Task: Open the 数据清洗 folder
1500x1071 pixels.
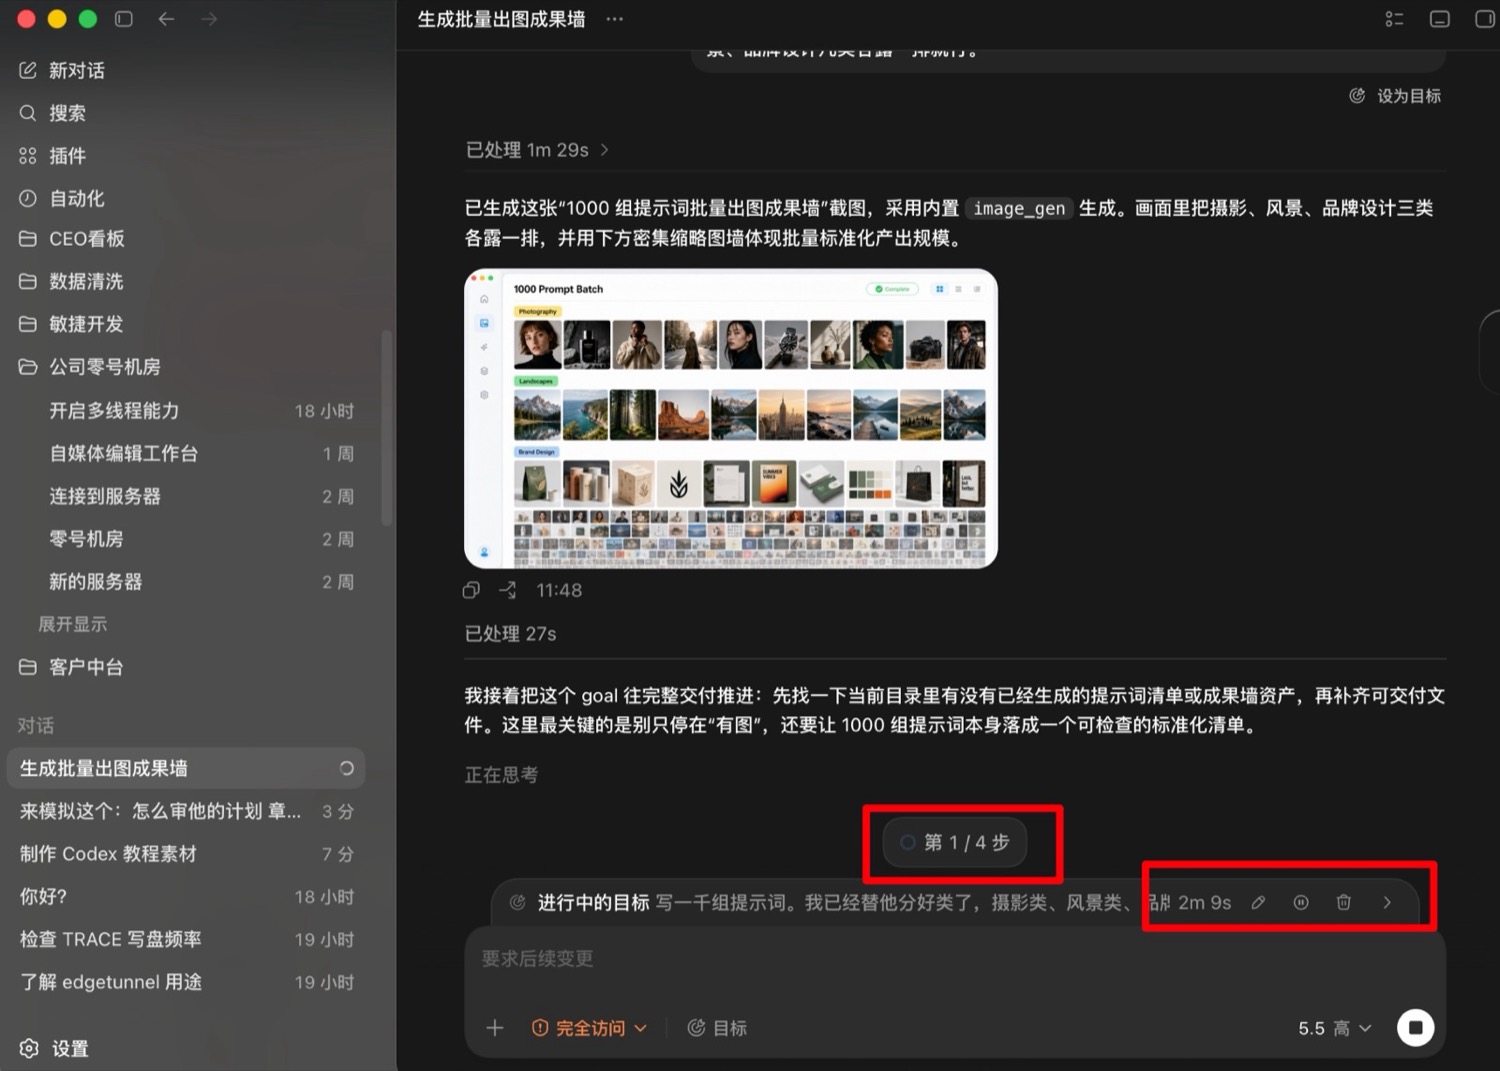Action: (x=71, y=281)
